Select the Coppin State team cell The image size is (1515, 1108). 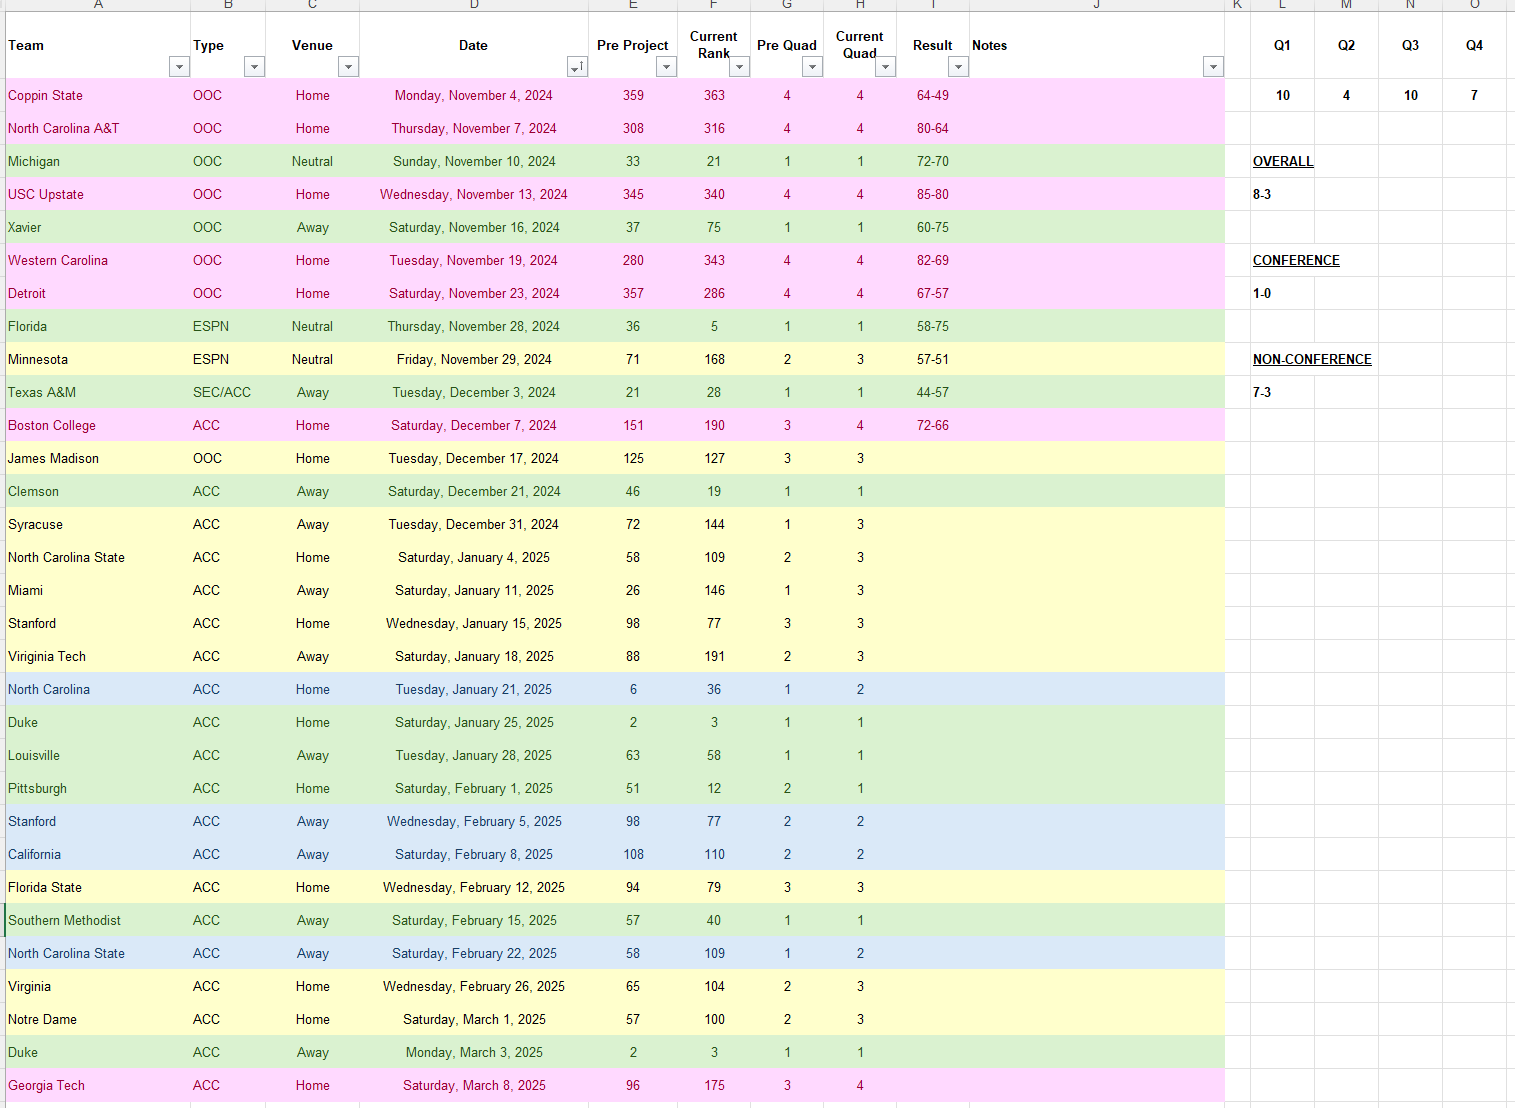[x=46, y=95]
